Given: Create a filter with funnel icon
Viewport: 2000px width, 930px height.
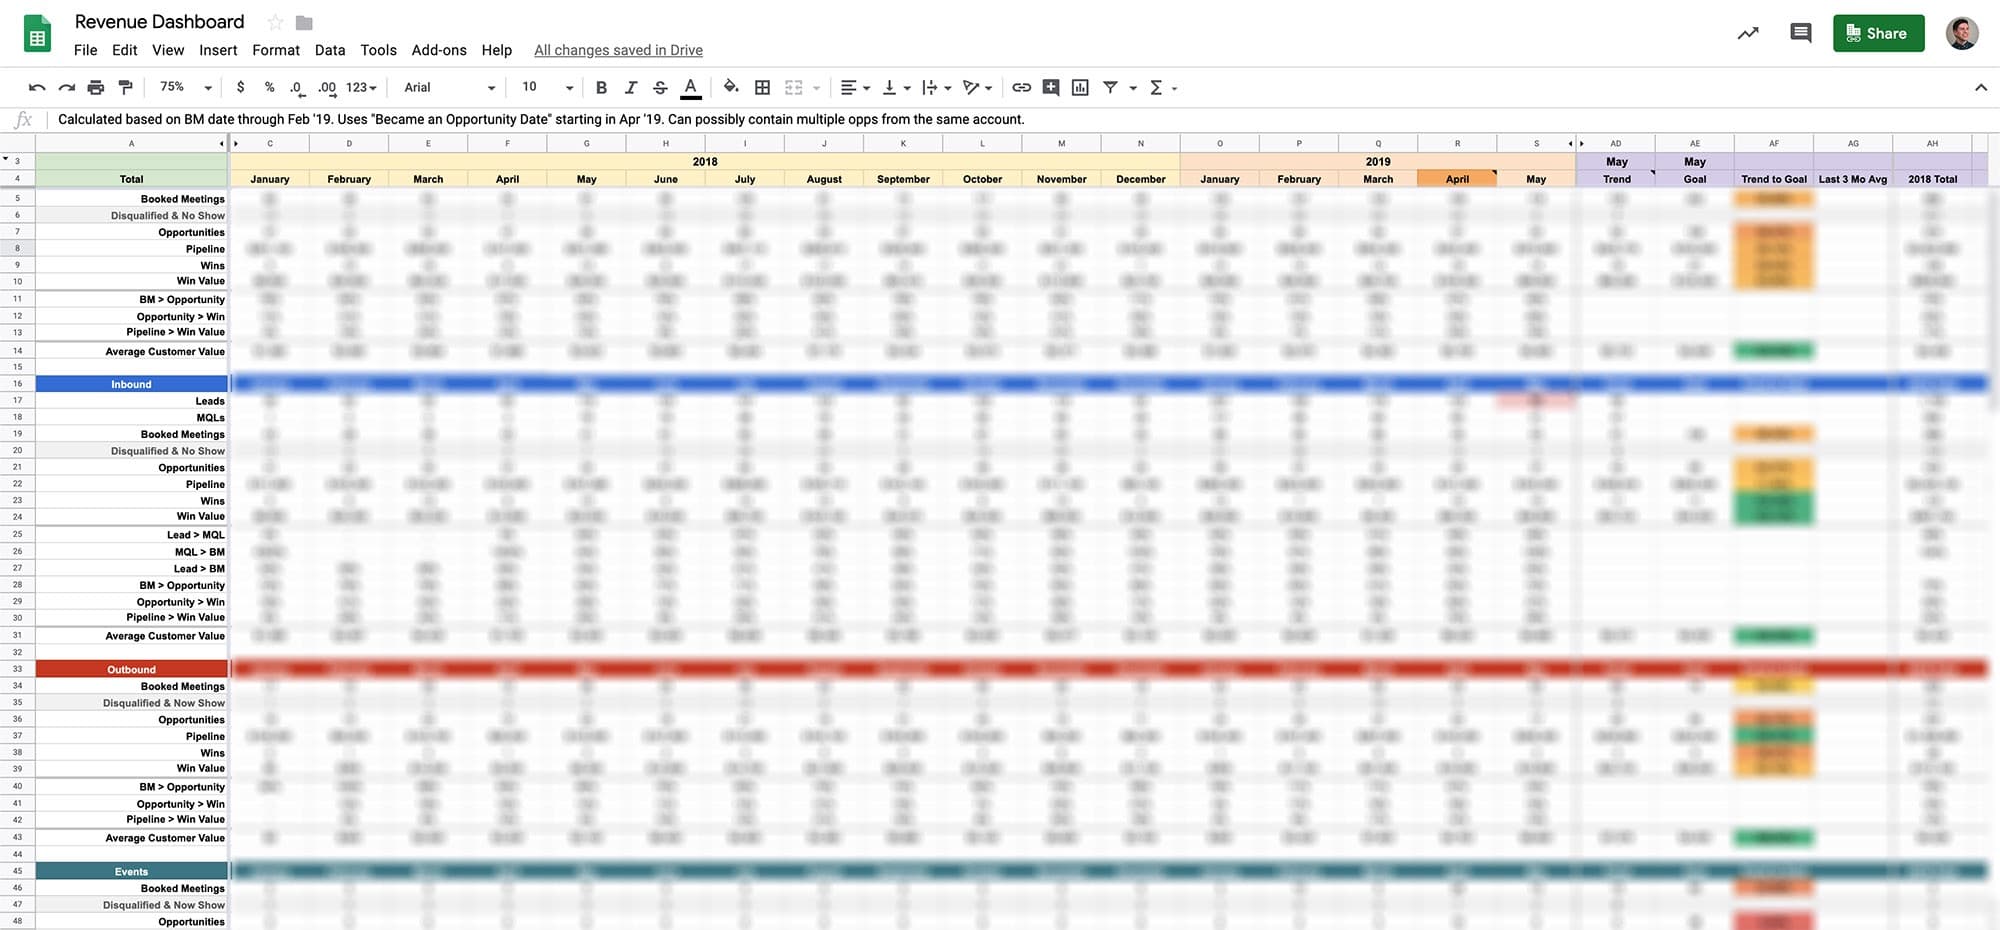Looking at the screenshot, I should (x=1110, y=88).
